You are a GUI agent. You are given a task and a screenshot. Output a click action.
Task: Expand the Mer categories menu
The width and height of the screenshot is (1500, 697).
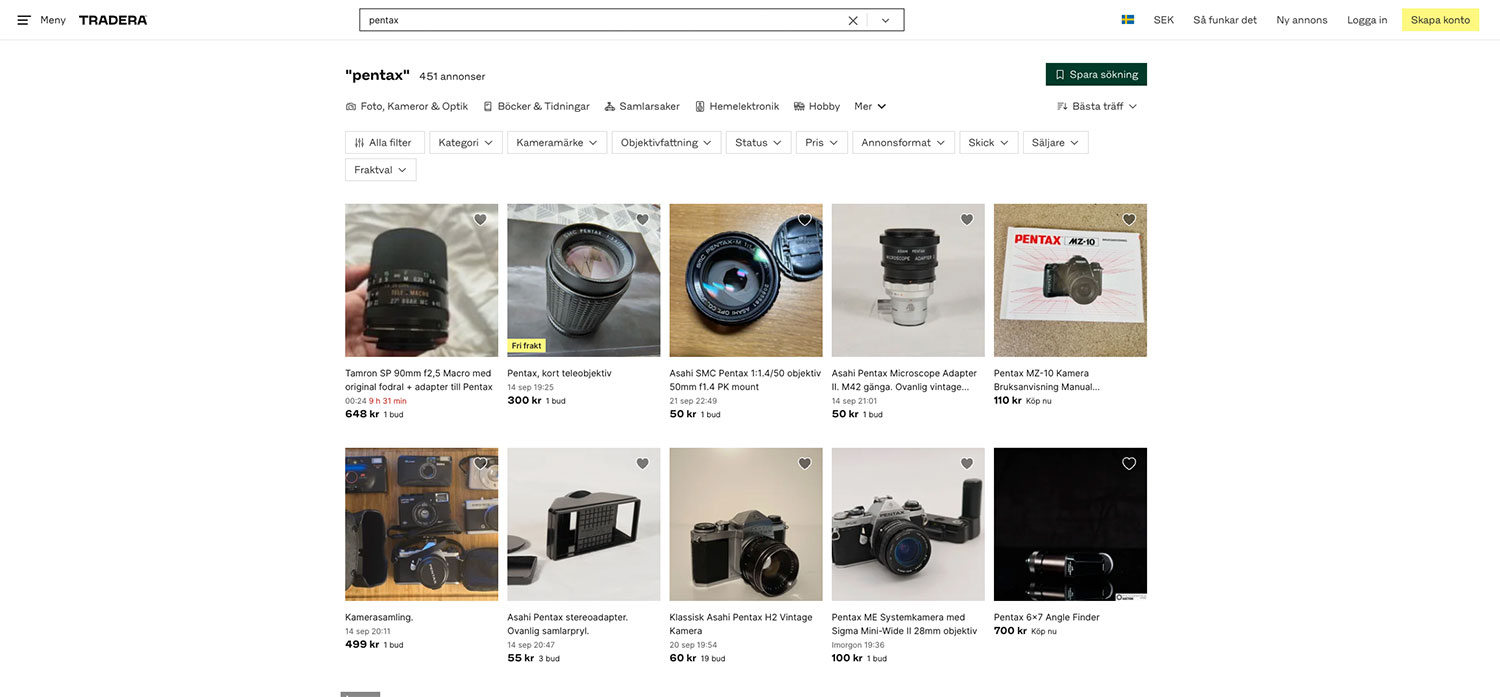870,106
